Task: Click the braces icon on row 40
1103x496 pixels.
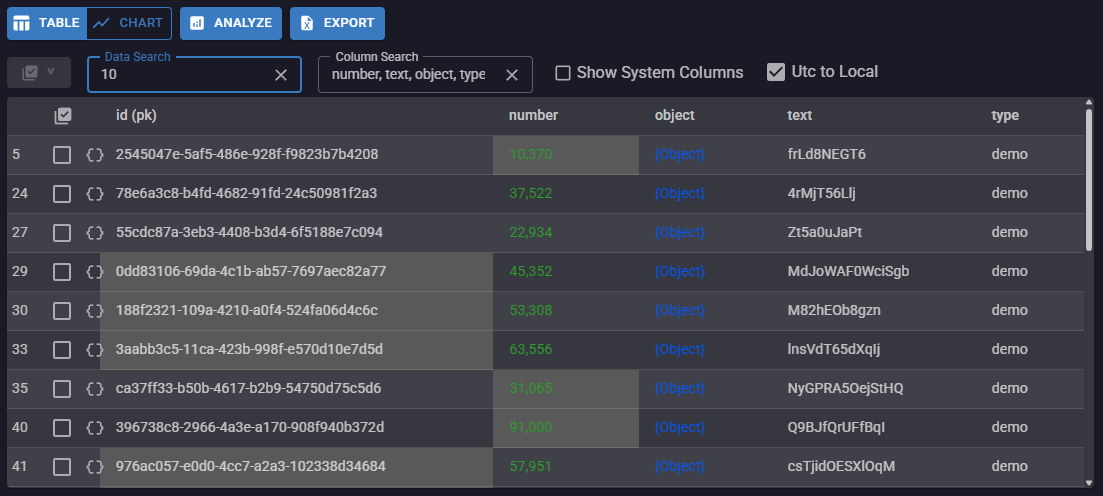Action: click(95, 428)
